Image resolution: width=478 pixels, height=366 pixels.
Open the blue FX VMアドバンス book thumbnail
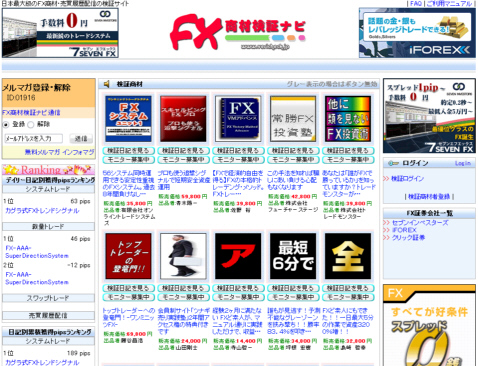pyautogui.click(x=238, y=119)
